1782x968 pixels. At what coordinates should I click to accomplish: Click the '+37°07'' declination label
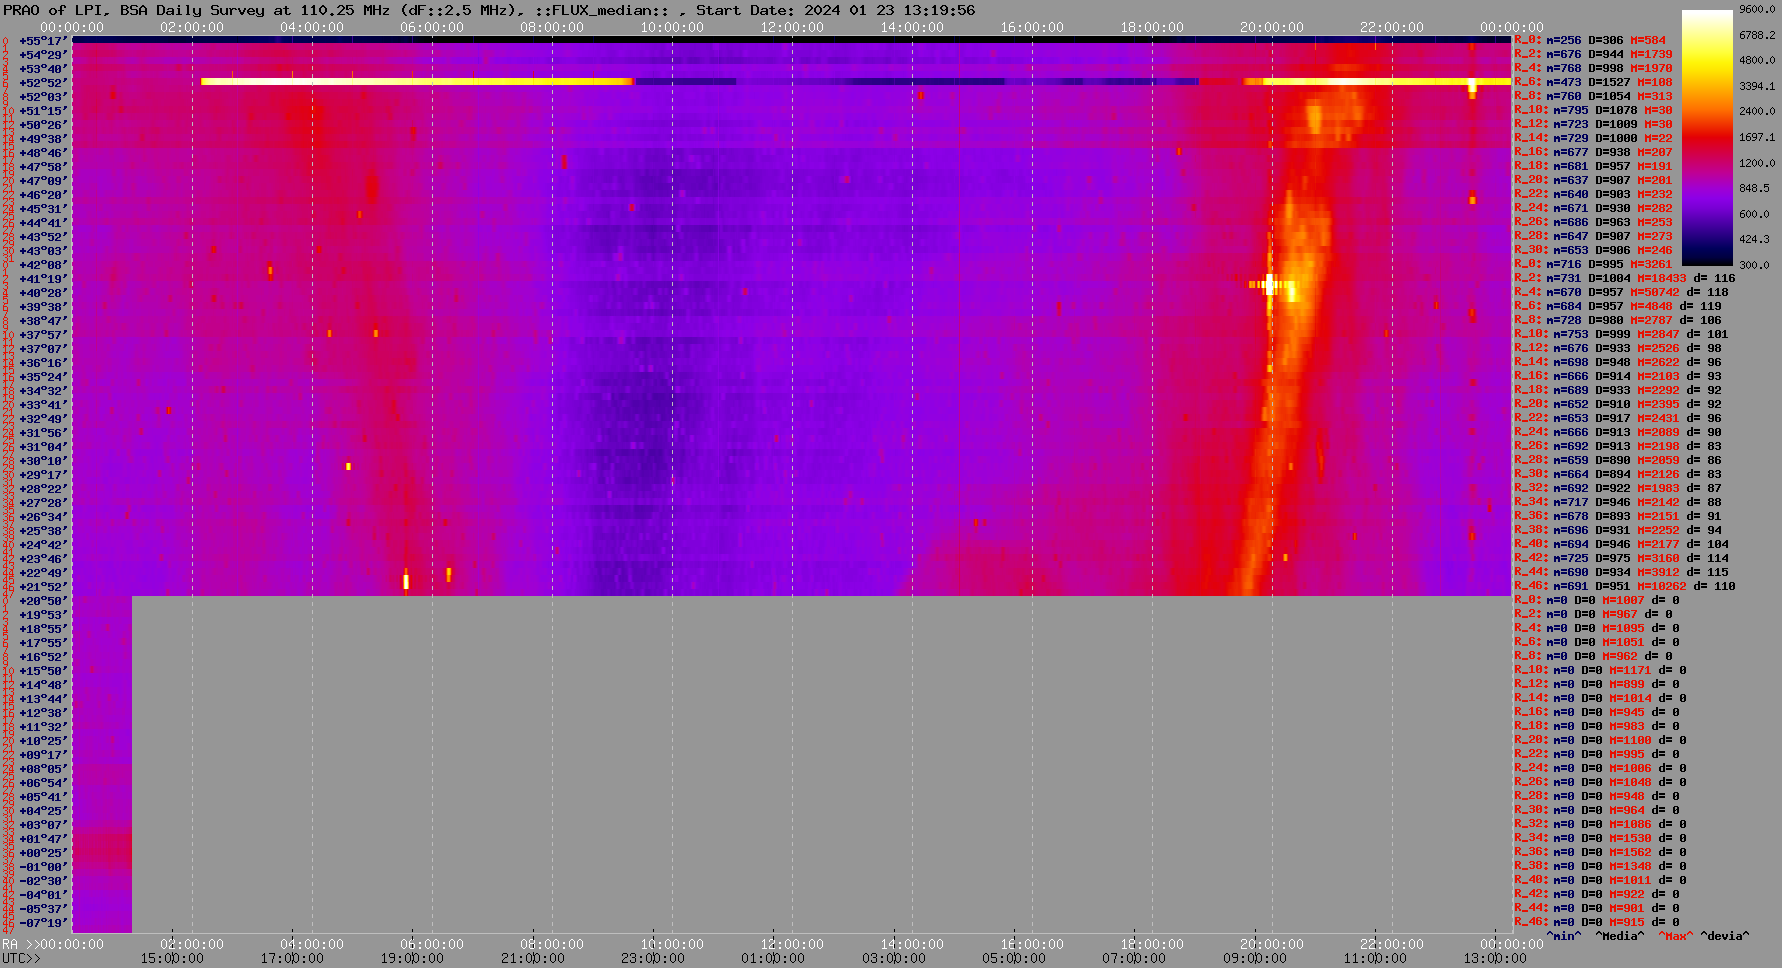click(43, 349)
